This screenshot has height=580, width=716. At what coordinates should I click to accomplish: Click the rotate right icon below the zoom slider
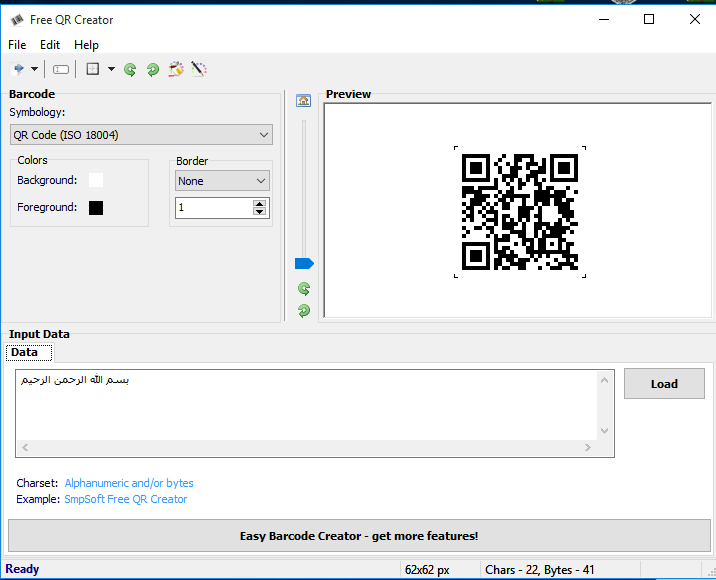pyautogui.click(x=304, y=311)
